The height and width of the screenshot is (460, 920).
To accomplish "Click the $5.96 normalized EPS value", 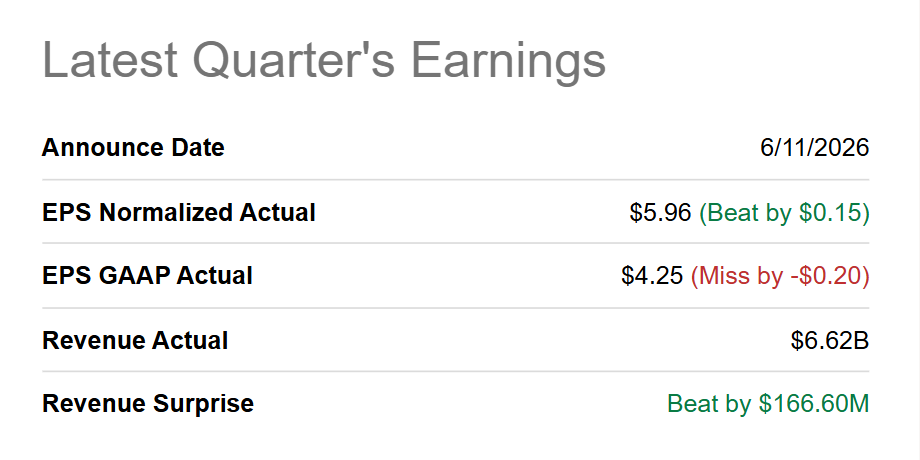I will tap(661, 212).
